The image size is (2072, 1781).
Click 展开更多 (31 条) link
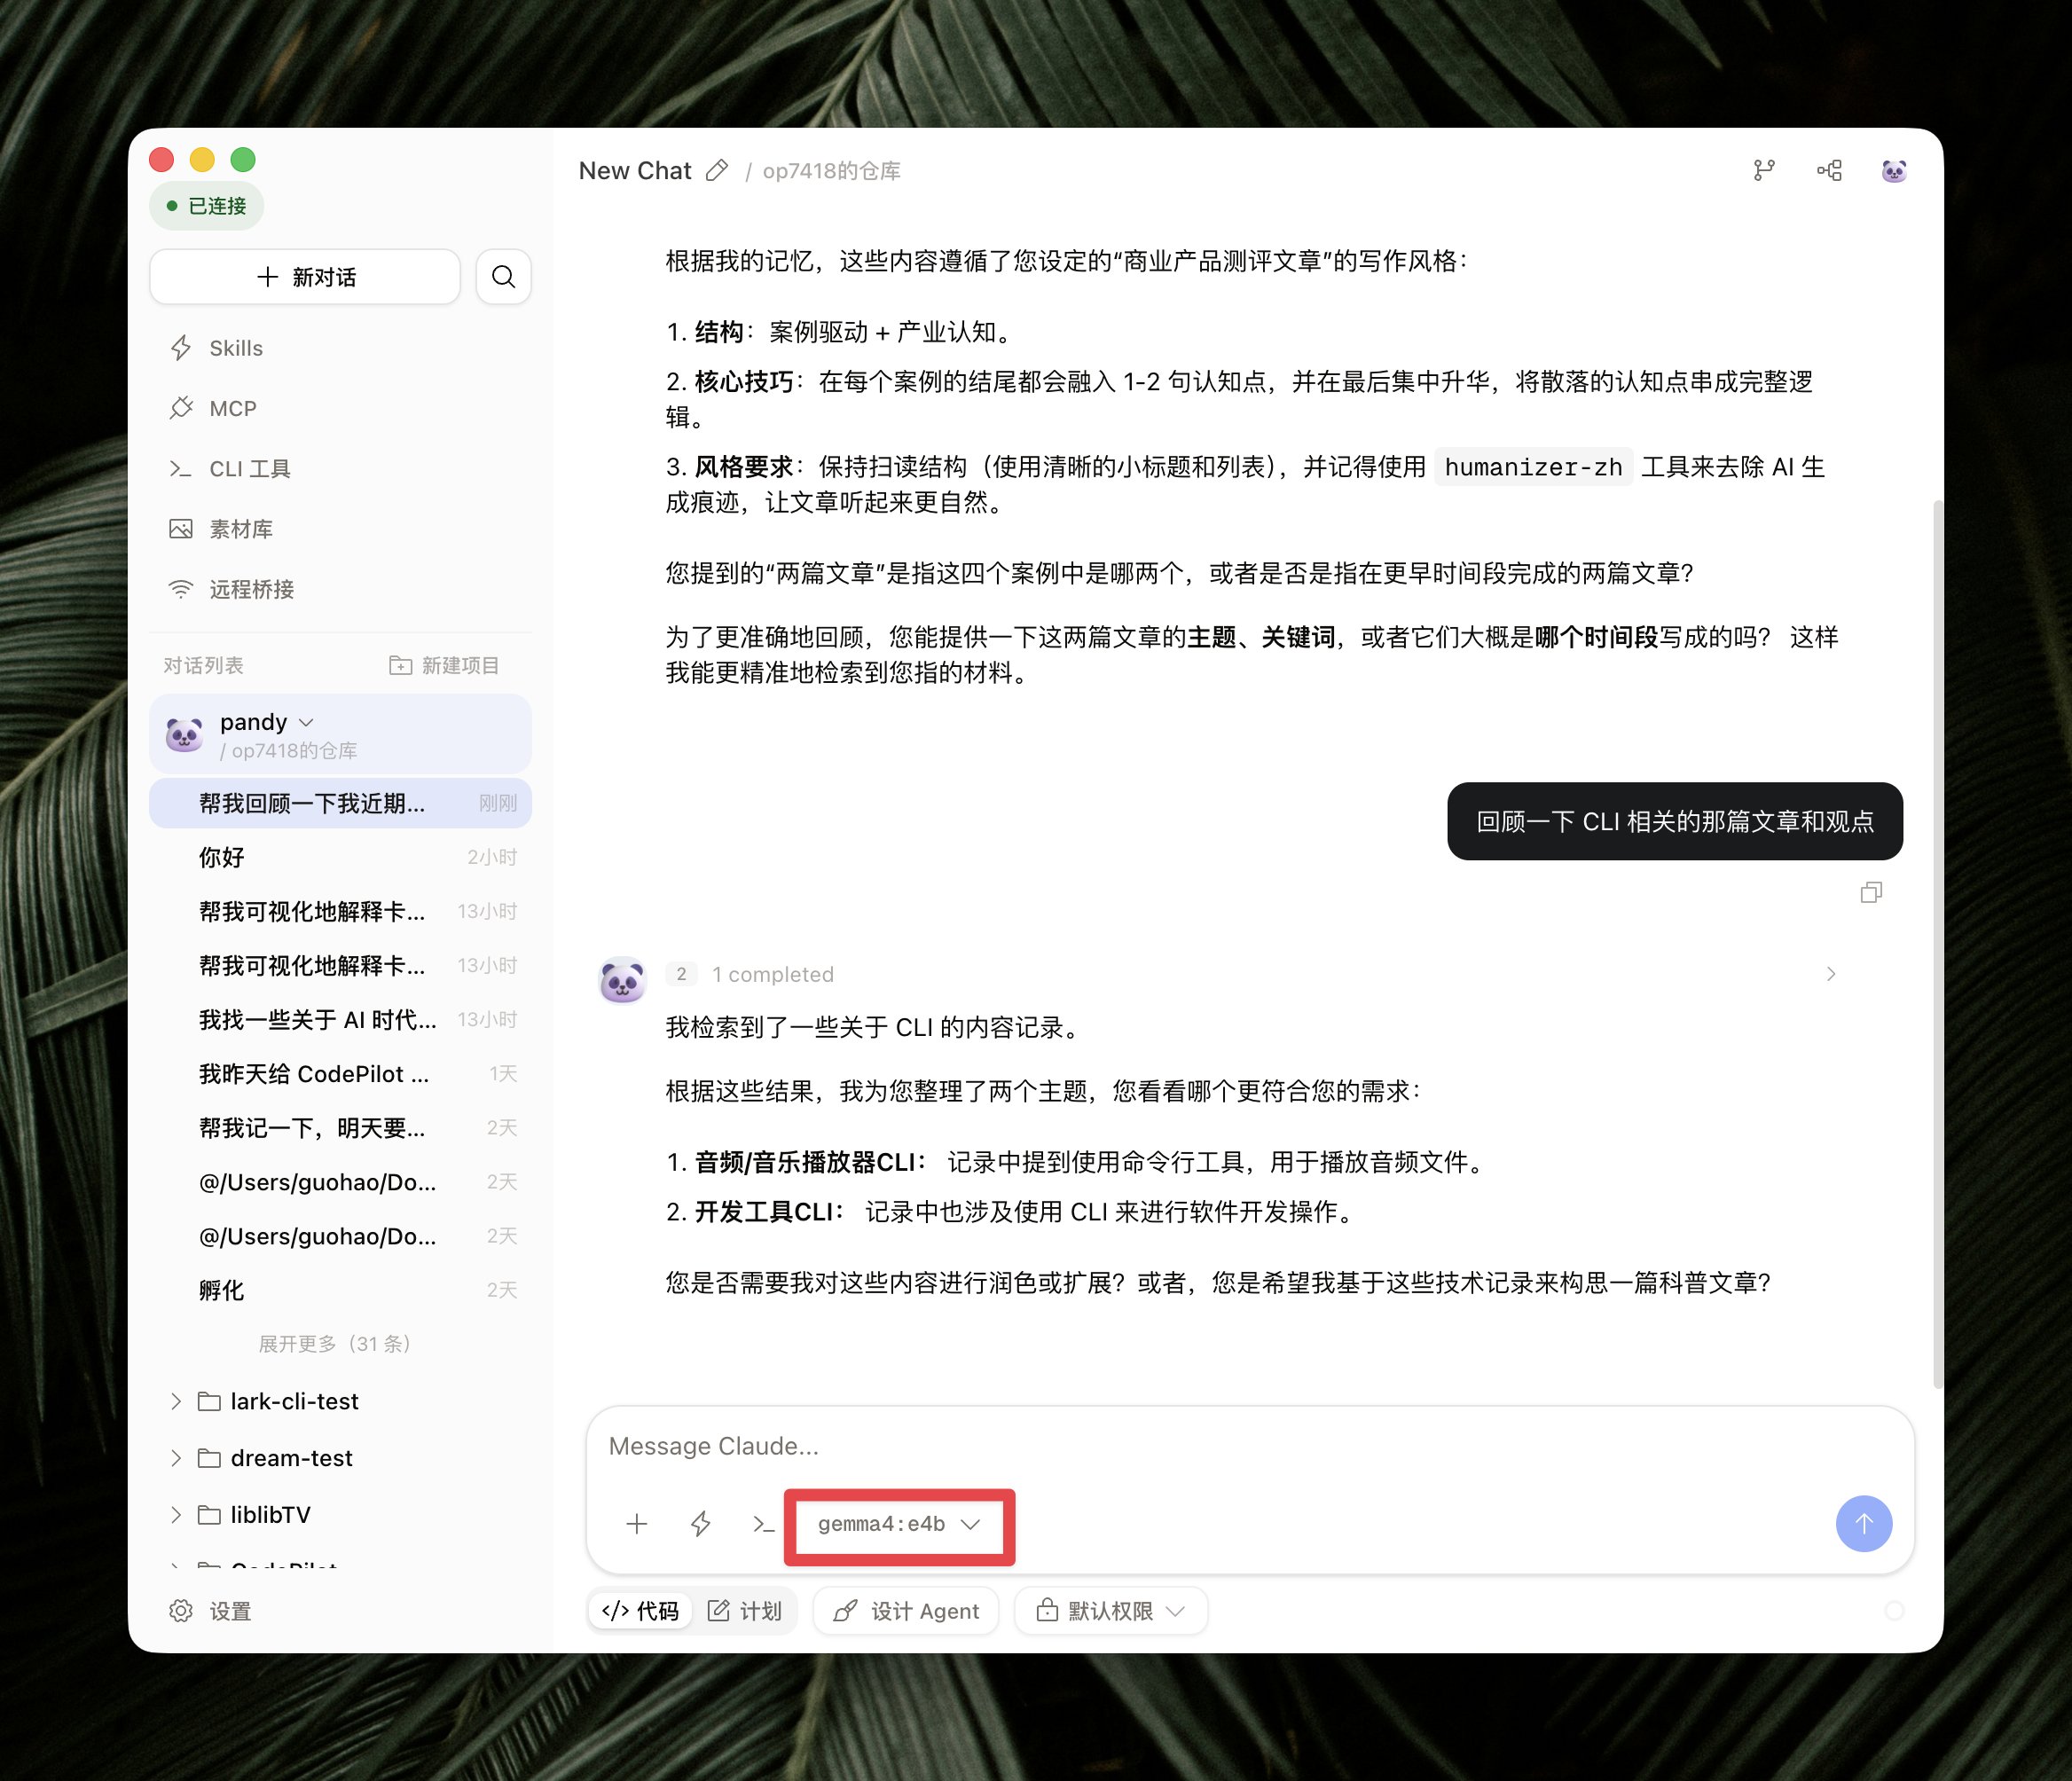pyautogui.click(x=335, y=1344)
